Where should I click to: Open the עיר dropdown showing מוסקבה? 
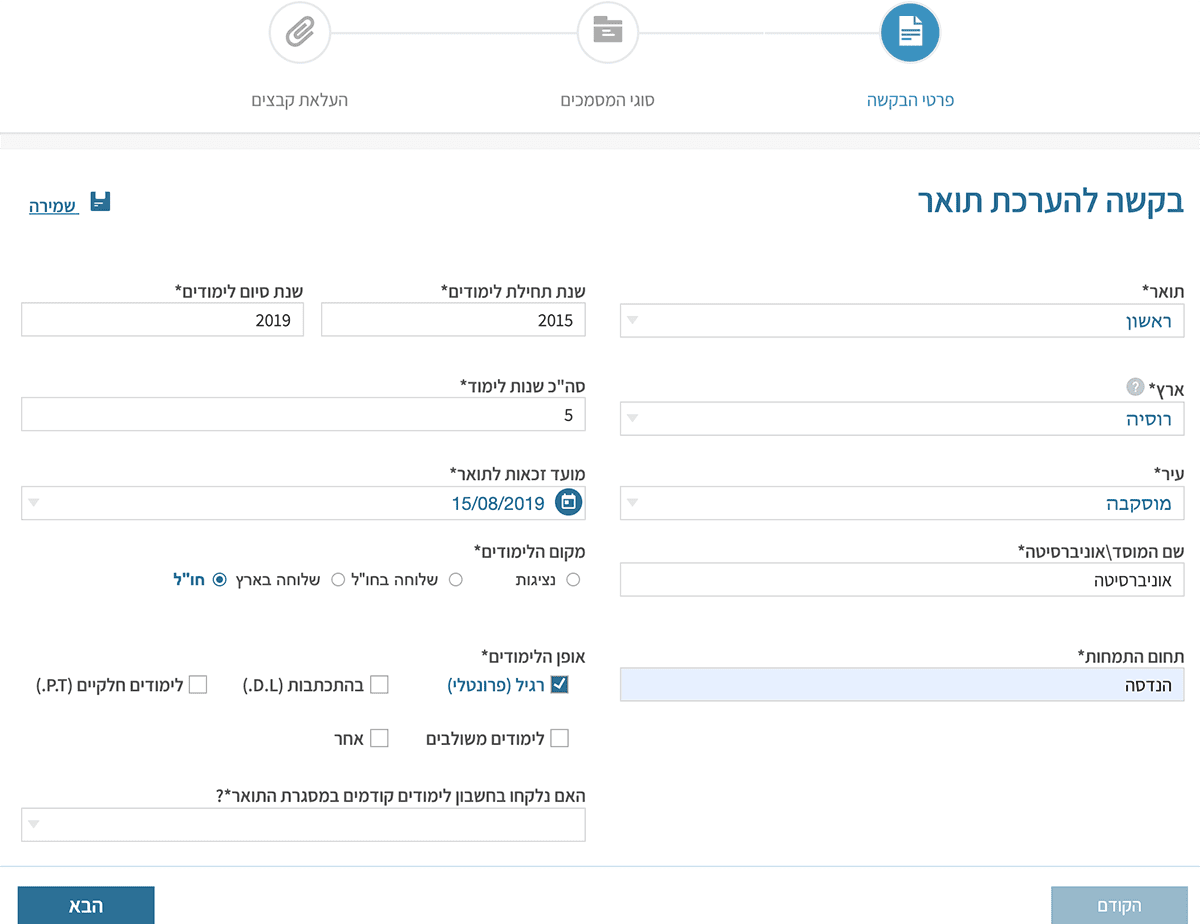902,503
